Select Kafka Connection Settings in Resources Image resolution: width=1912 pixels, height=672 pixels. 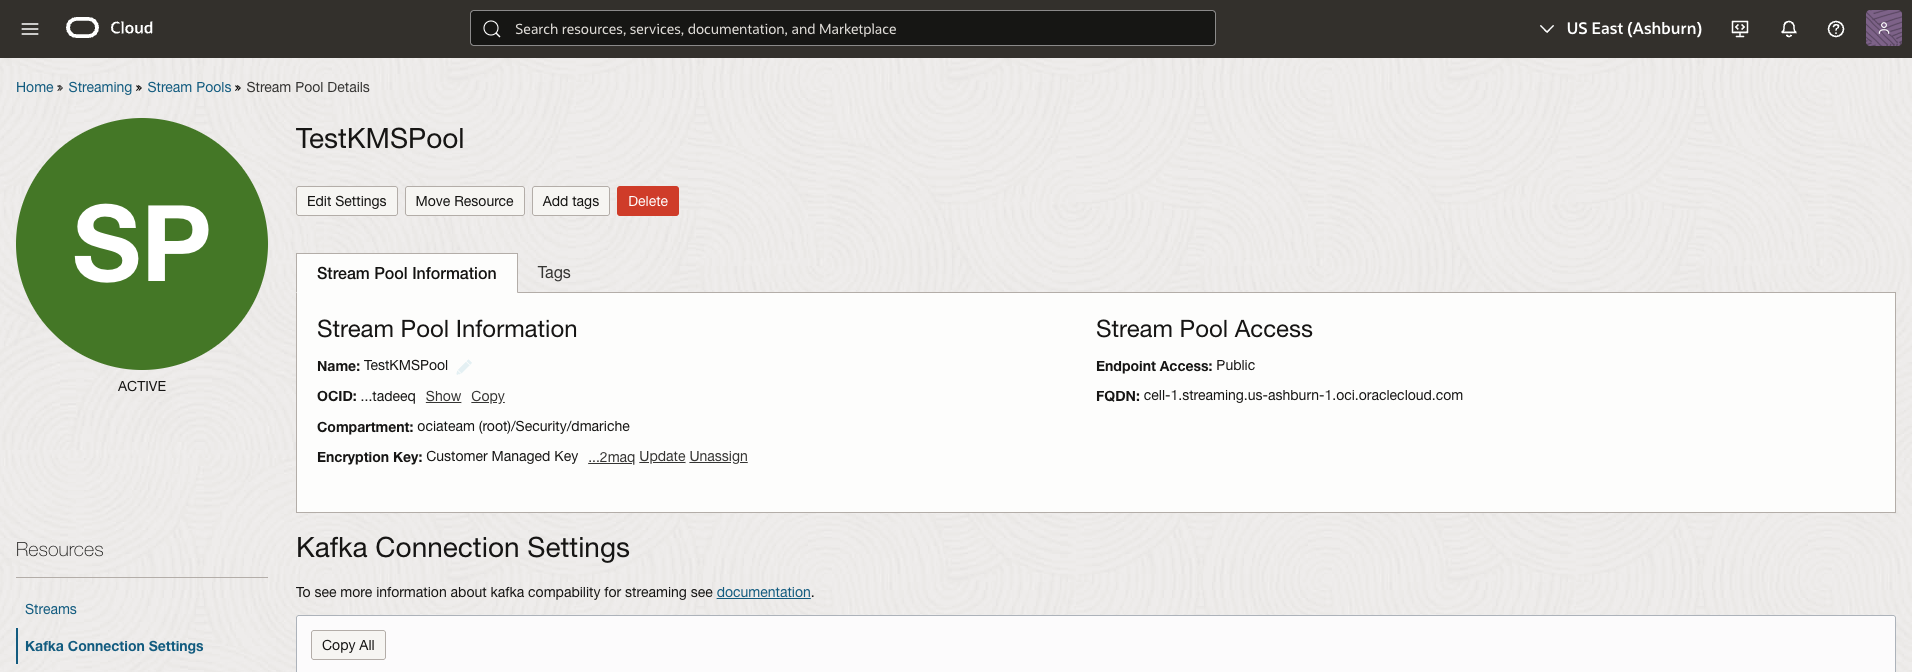click(x=114, y=646)
